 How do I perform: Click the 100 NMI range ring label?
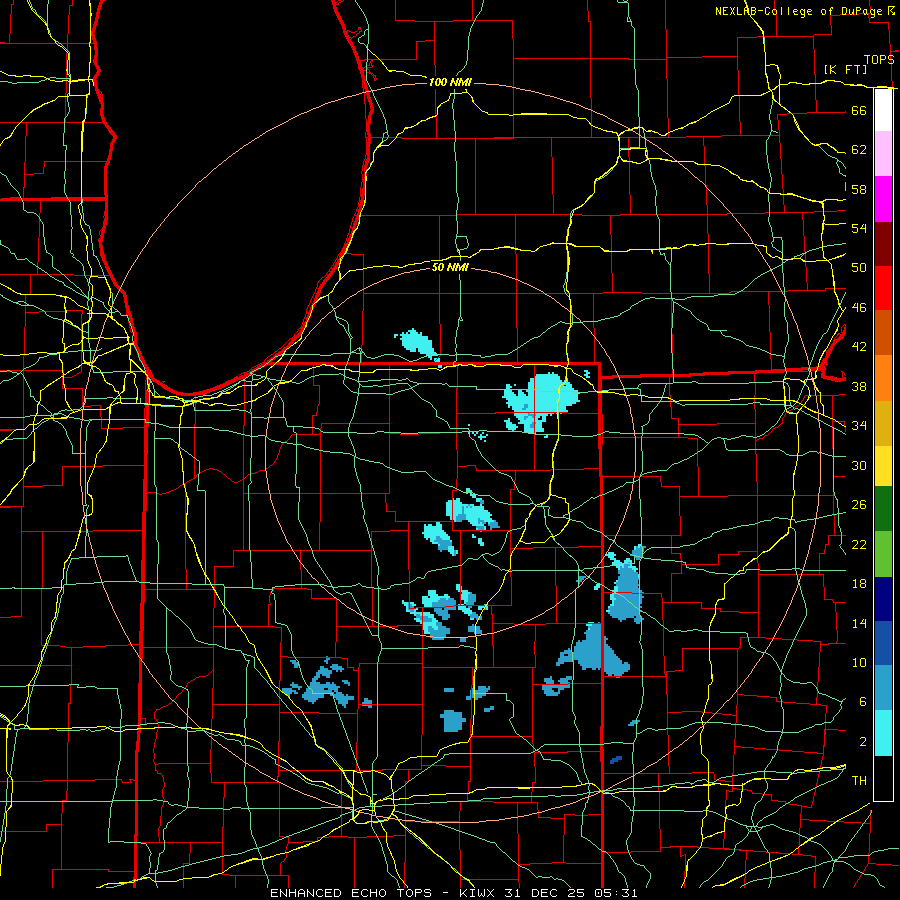(450, 82)
